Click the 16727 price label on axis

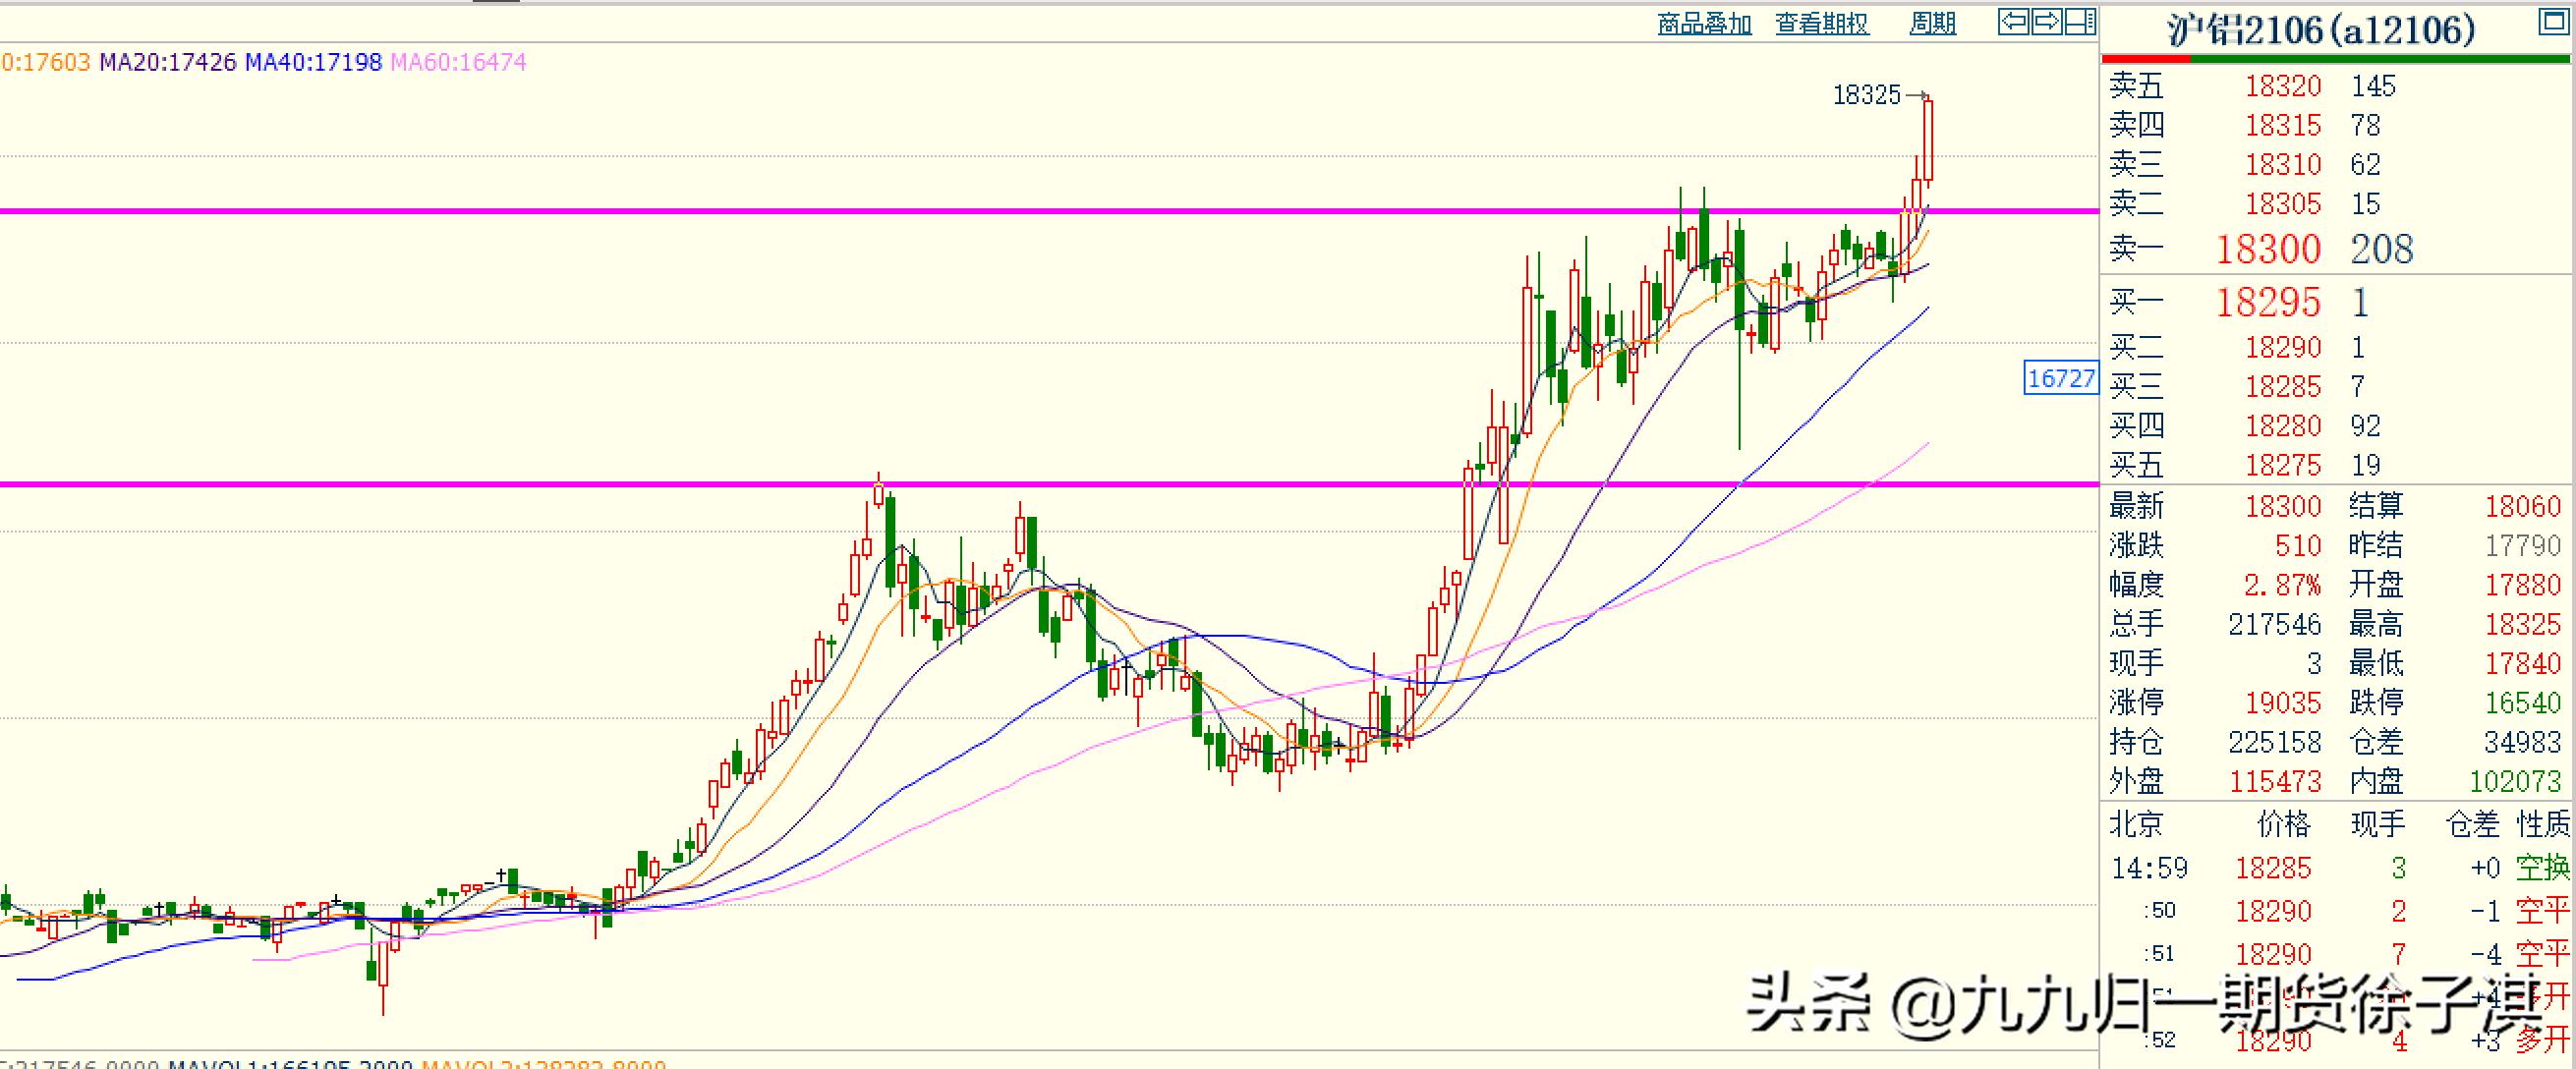pos(2060,378)
